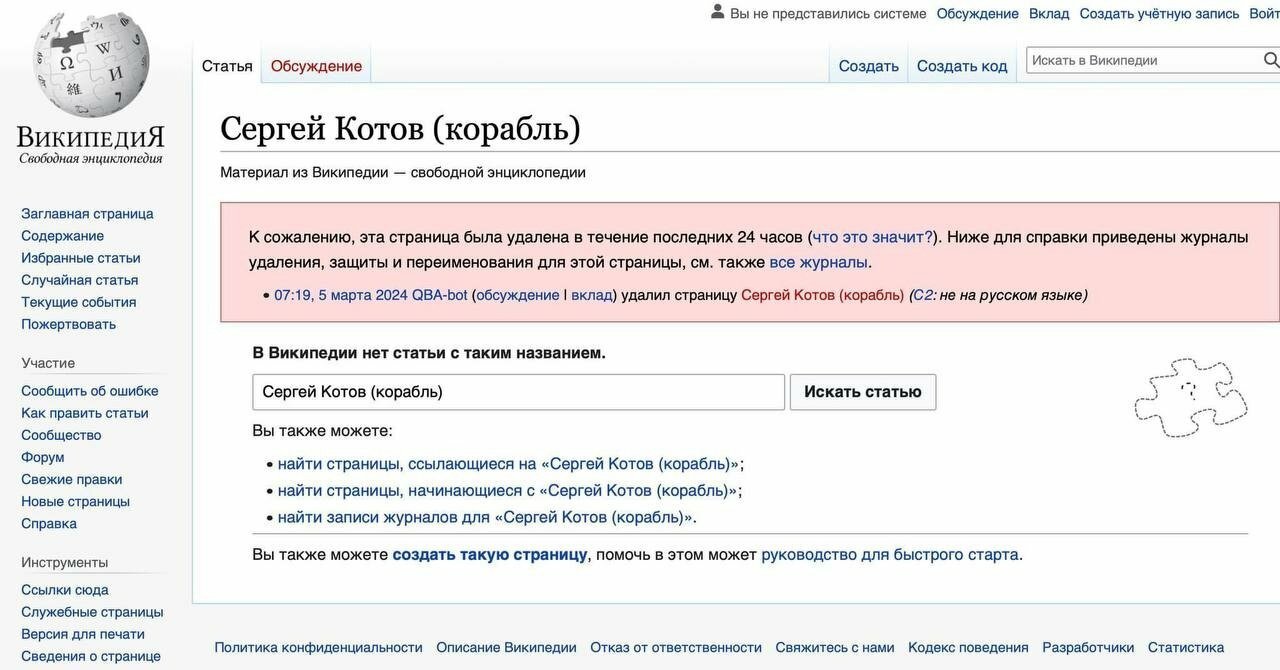Click создать такую страницу link
The image size is (1280, 670).
coord(490,554)
